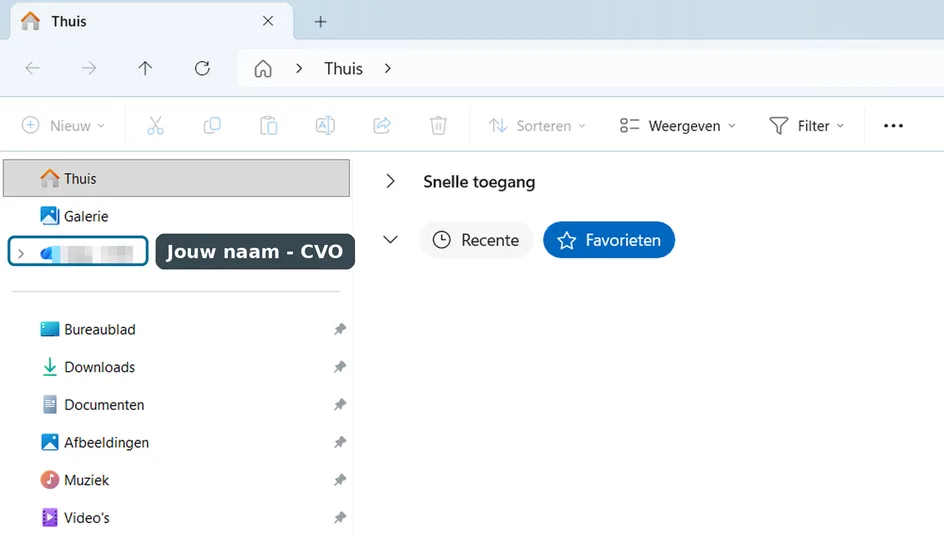The height and width of the screenshot is (537, 944).
Task: Click the Copy icon in toolbar
Action: [212, 125]
